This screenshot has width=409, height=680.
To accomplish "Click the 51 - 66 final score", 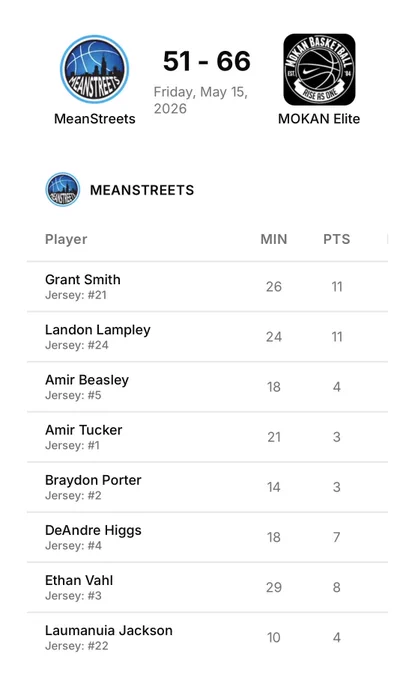I will (206, 61).
